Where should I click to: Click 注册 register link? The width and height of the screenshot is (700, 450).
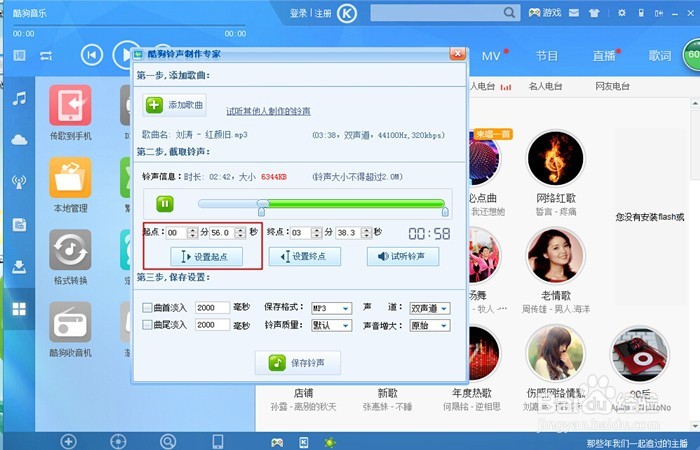tap(323, 13)
